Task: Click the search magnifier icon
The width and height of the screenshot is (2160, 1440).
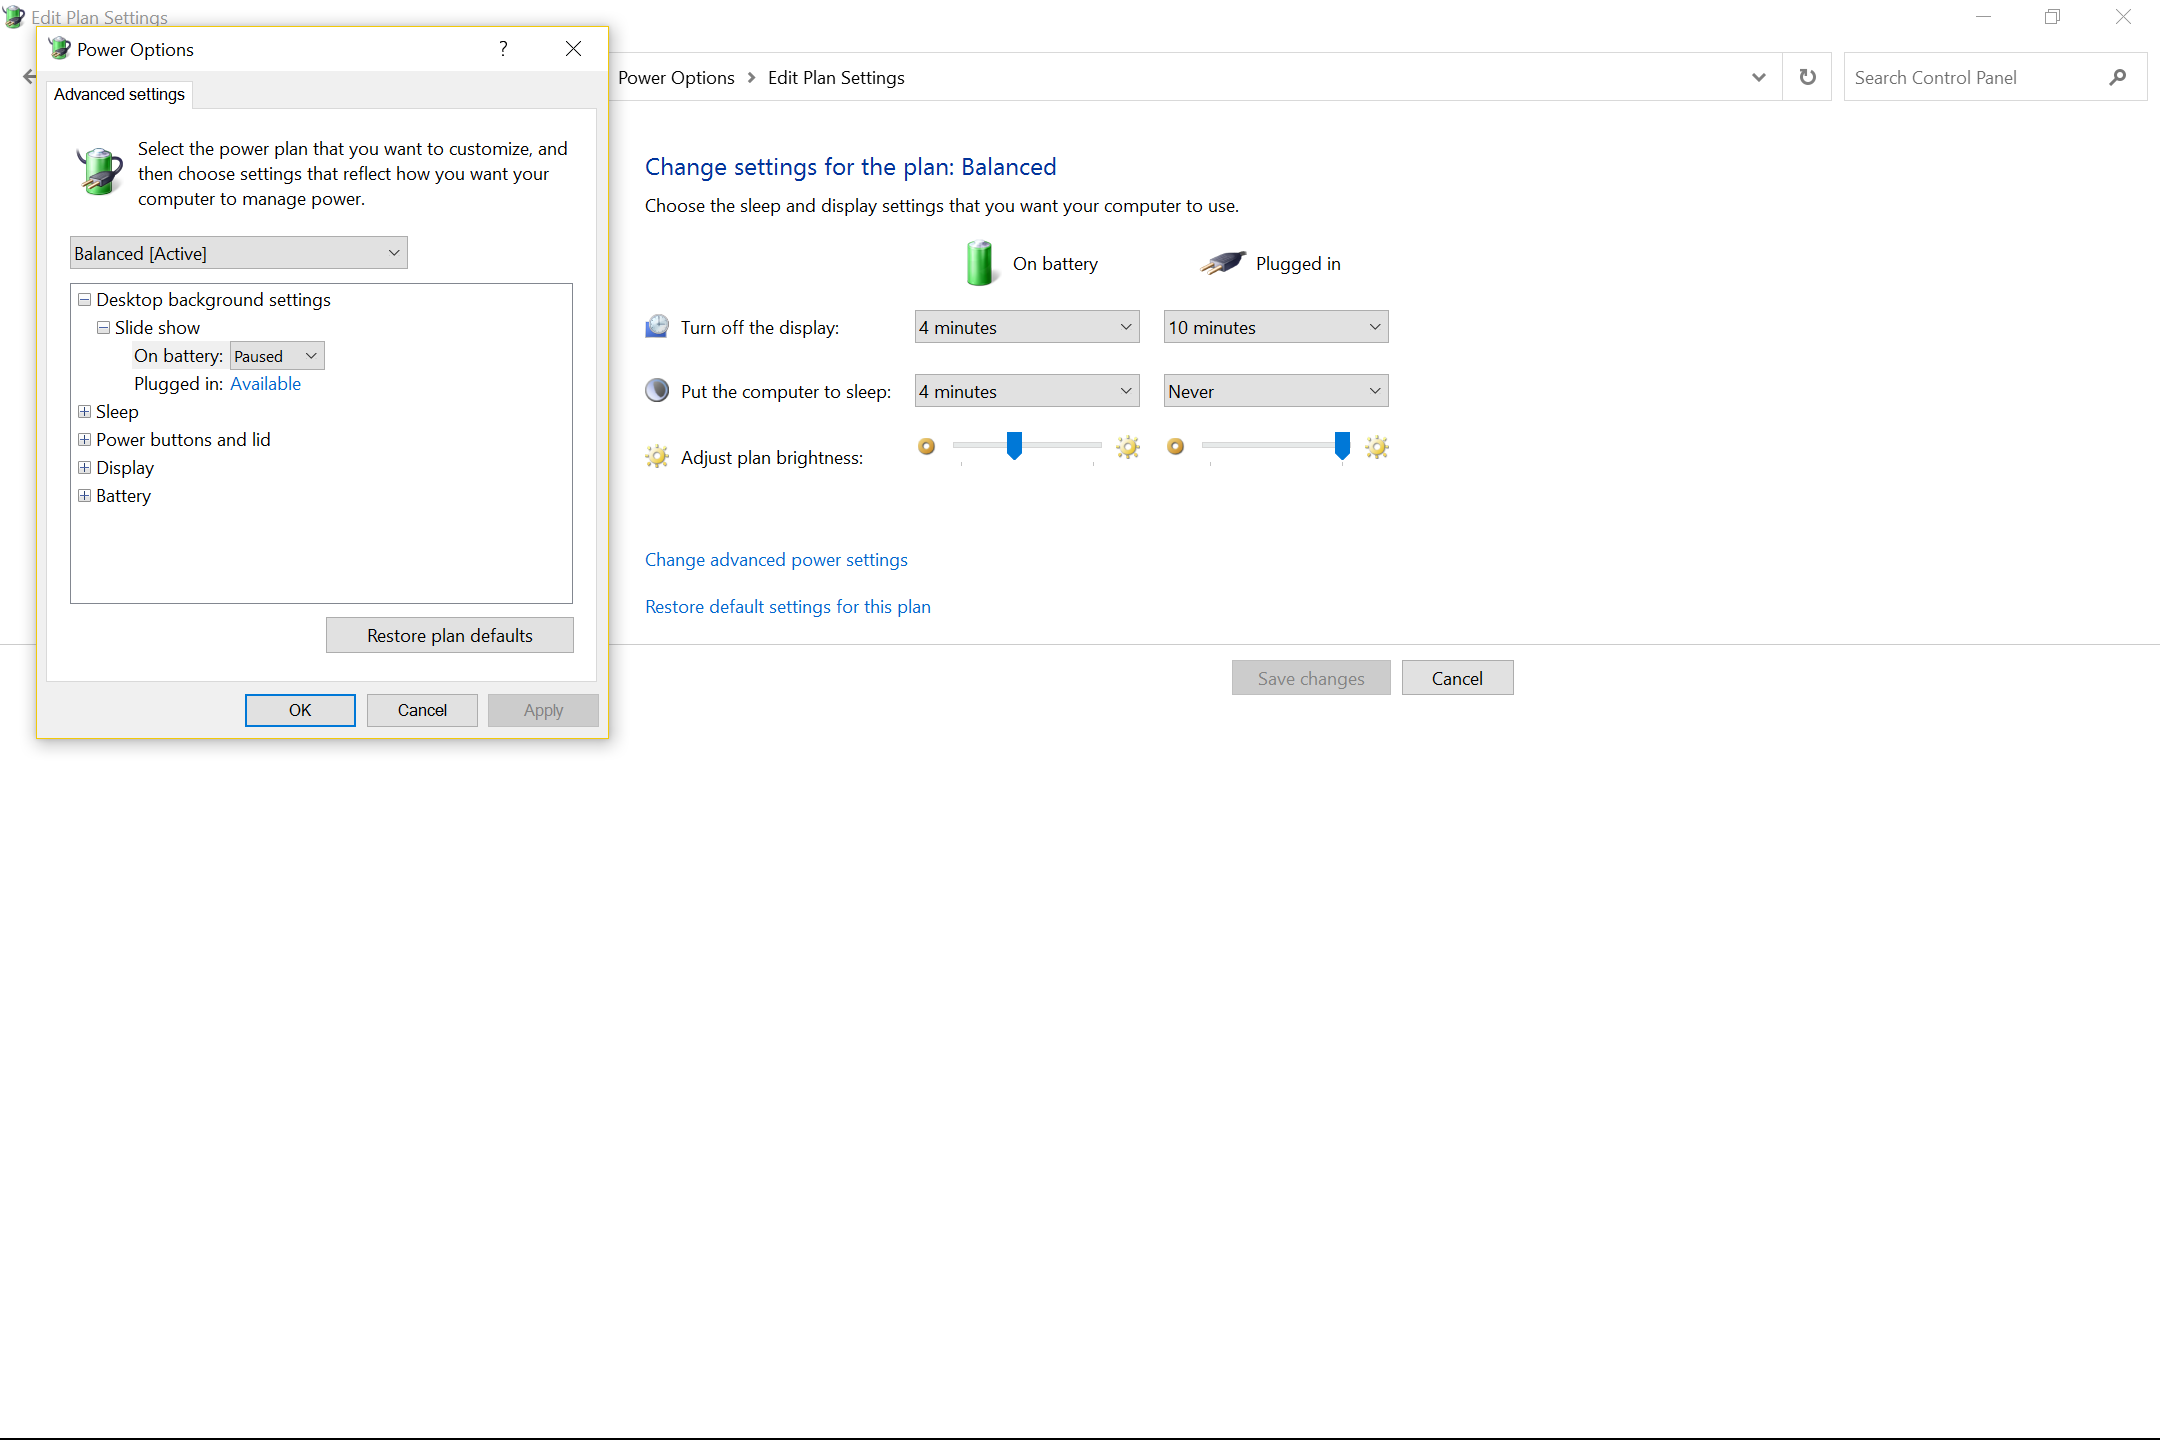Action: (2117, 77)
